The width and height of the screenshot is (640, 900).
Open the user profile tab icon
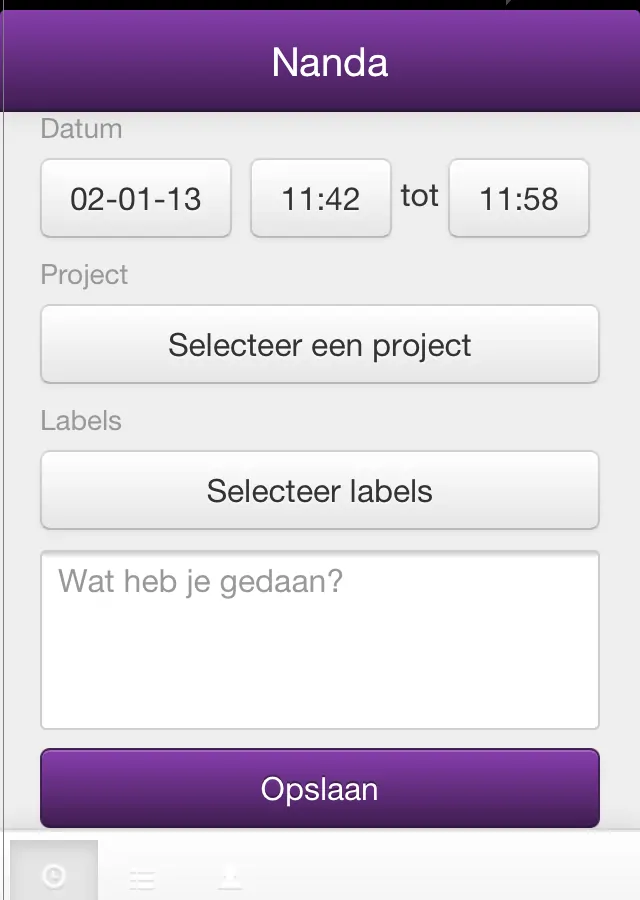230,878
